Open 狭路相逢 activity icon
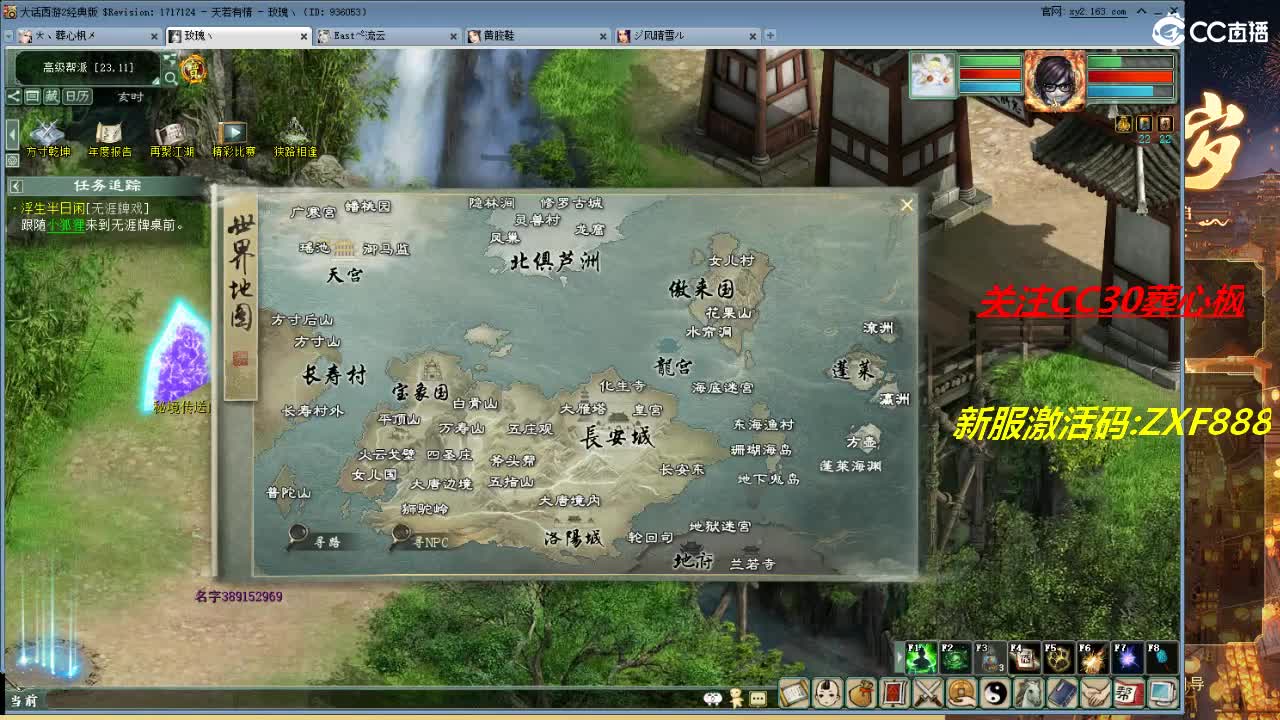 (295, 140)
